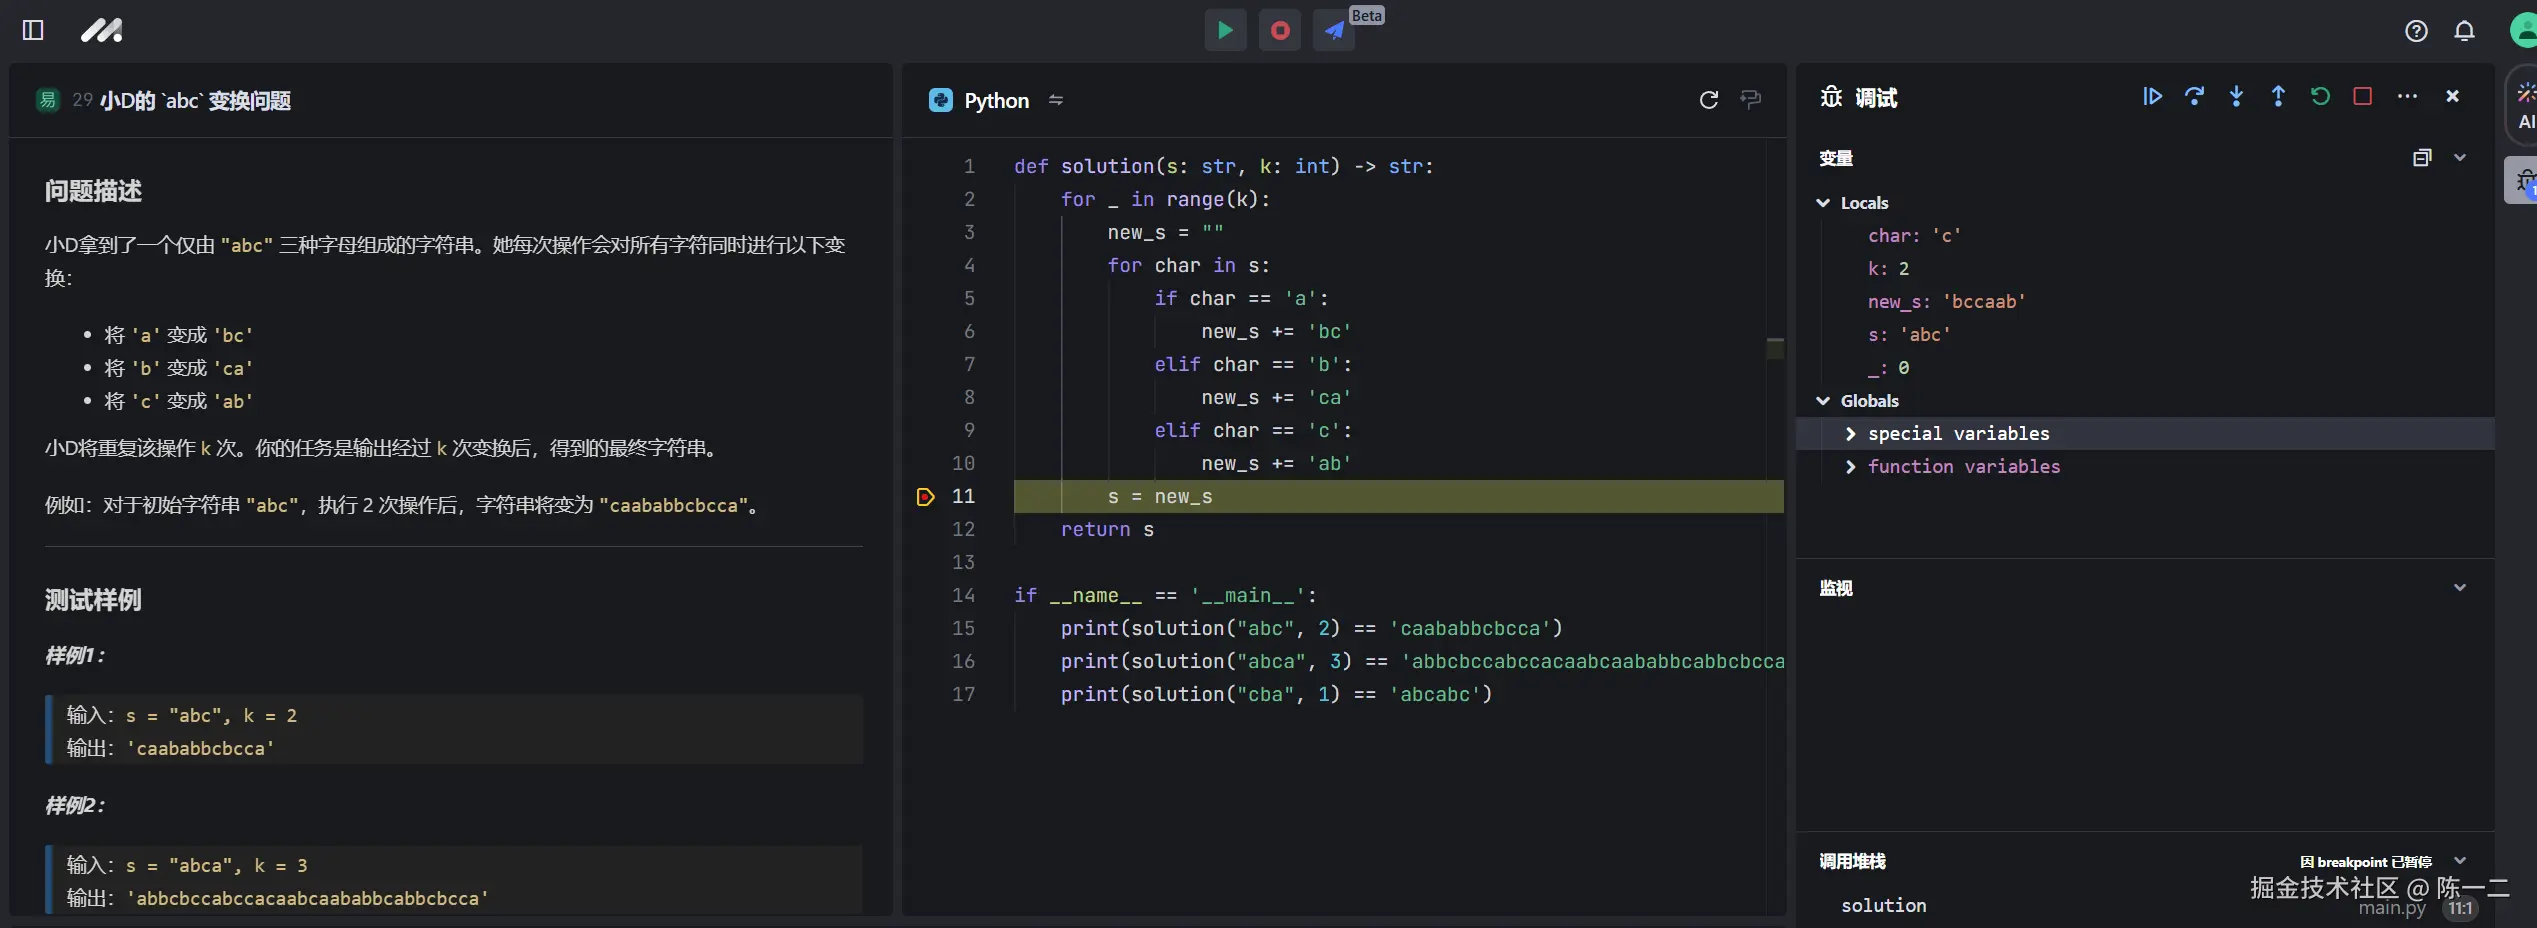Select local variable new_s: 'bccaab'

point(1946,301)
